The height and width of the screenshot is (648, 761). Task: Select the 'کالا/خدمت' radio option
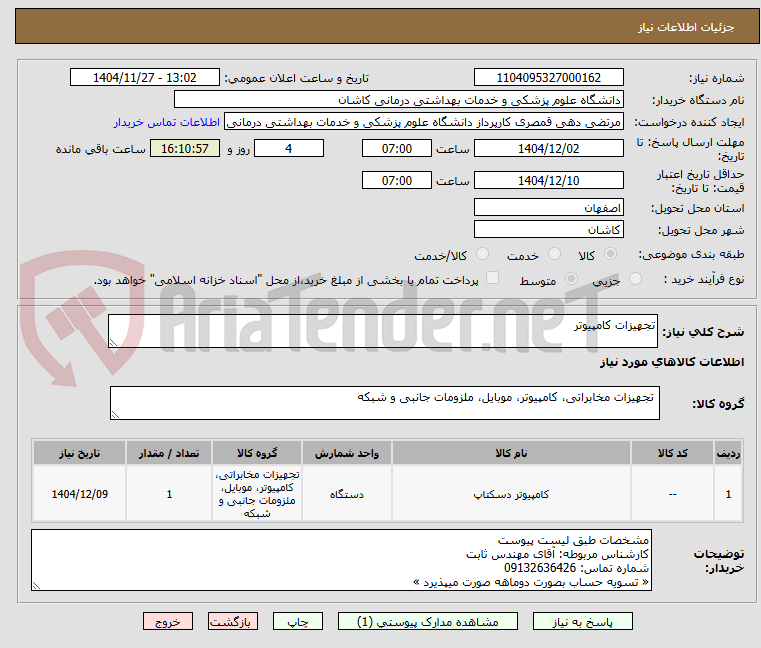482,253
